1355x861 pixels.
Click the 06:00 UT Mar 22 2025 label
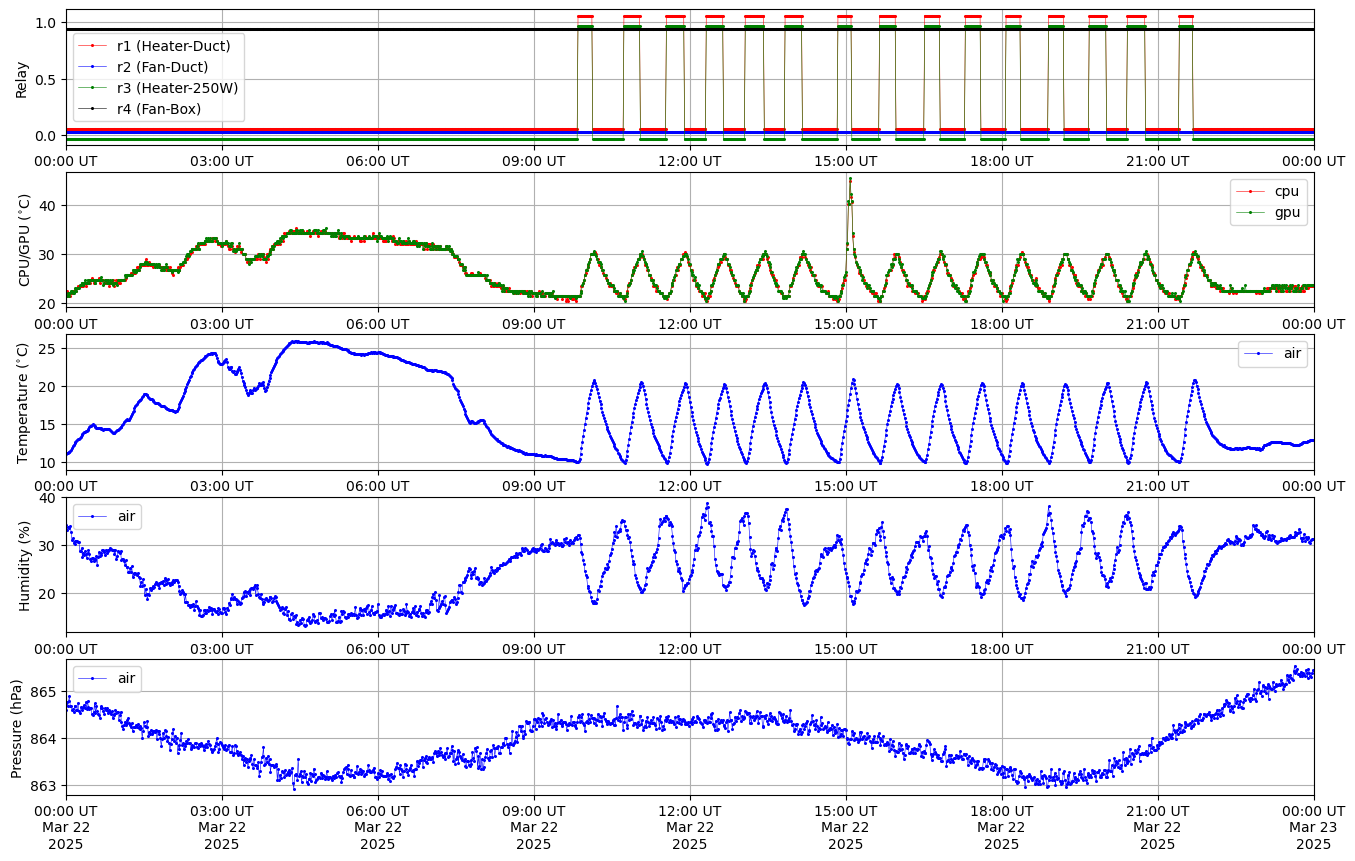click(378, 827)
